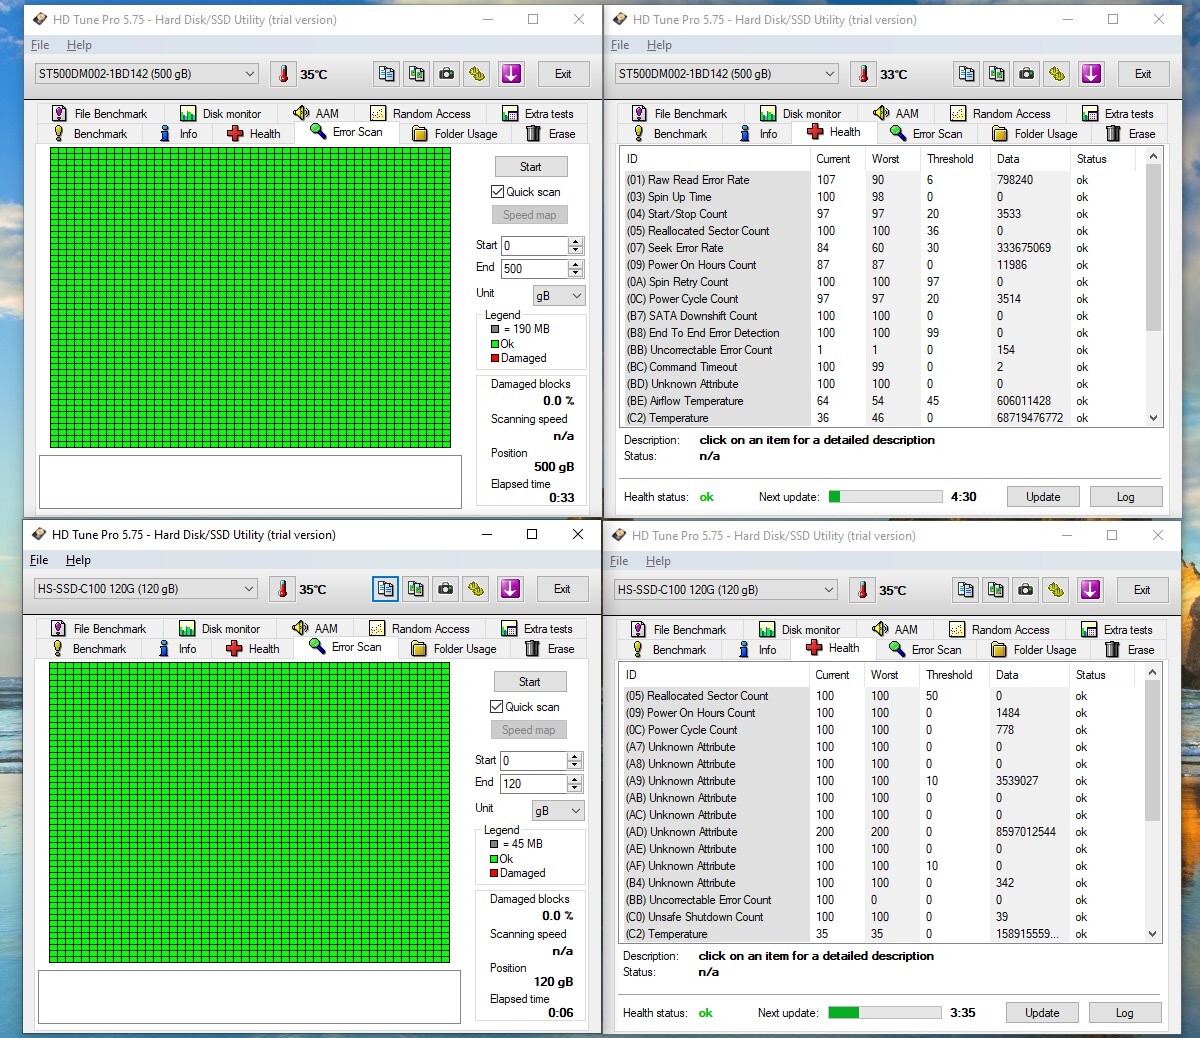Click the thermometer icon showing 33°C
1200x1038 pixels.
863,74
